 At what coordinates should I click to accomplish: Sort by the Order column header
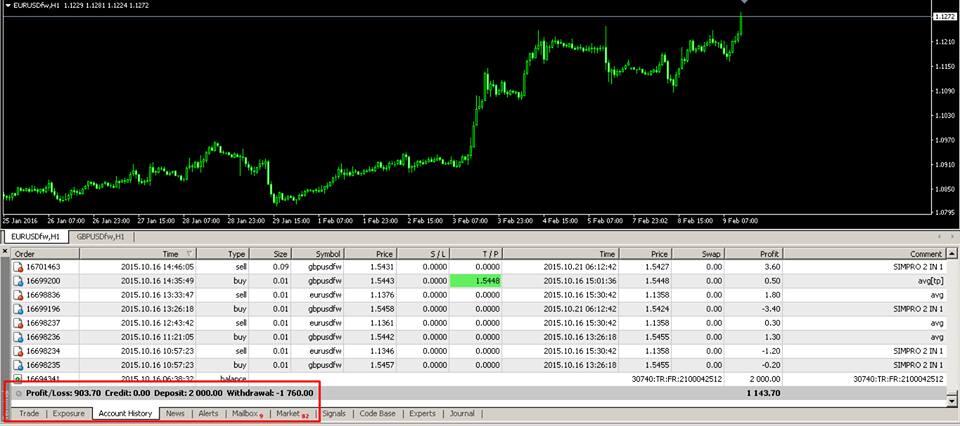46,253
